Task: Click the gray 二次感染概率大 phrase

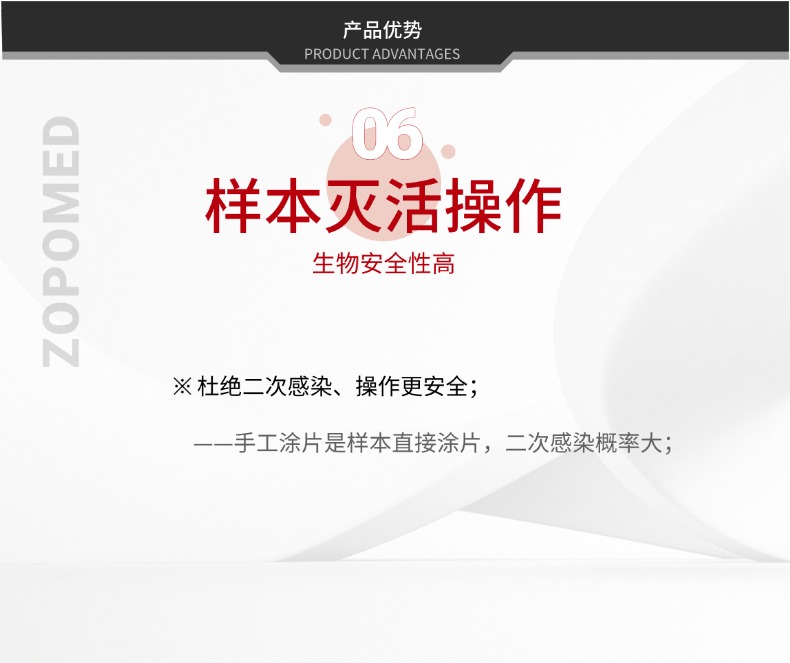Action: (583, 444)
